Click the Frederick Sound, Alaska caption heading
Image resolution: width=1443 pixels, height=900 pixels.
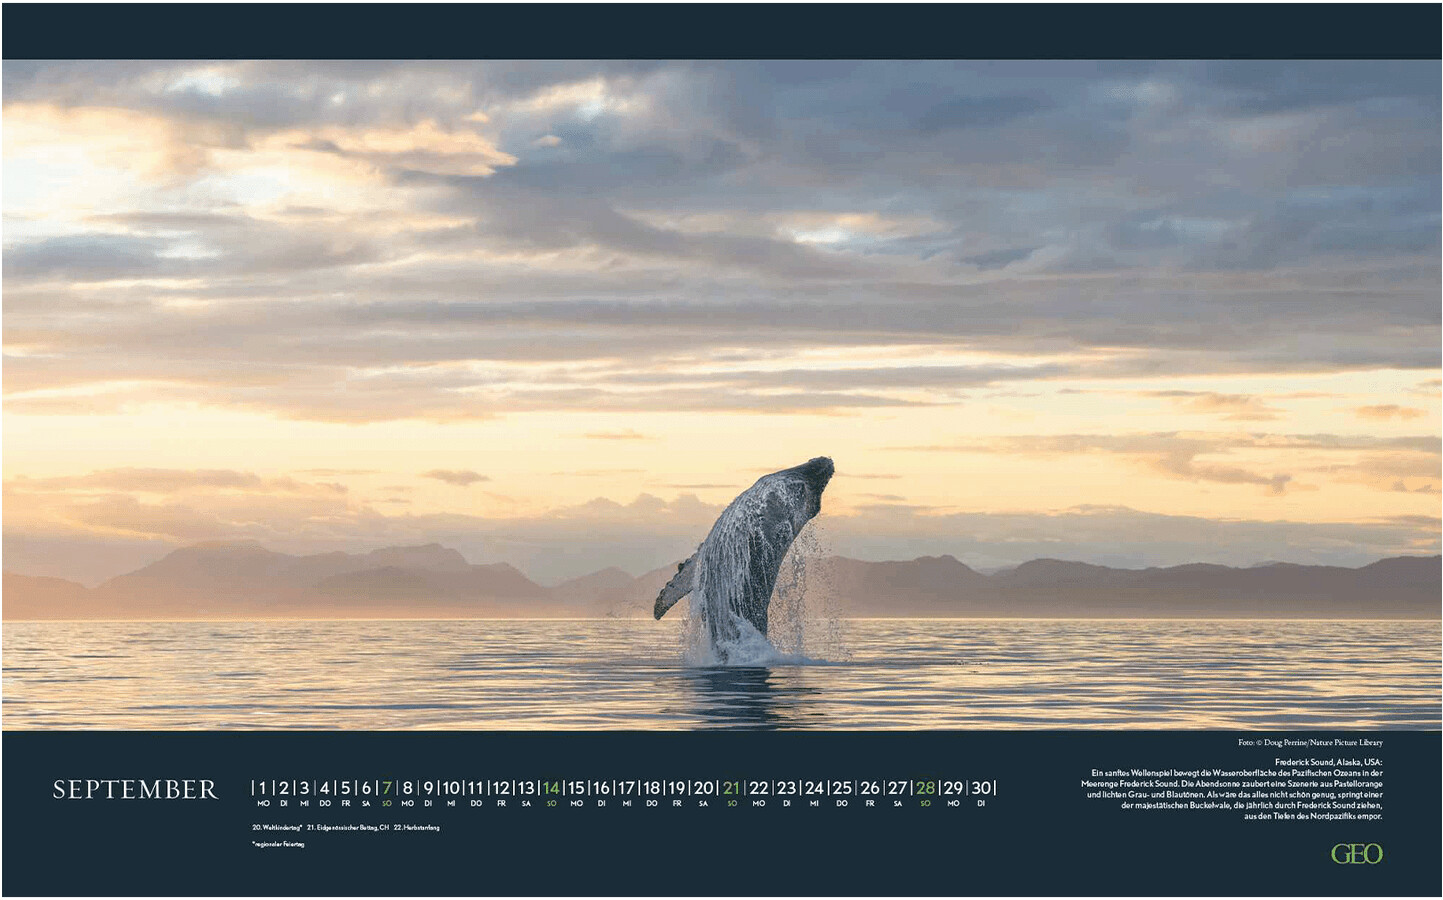(x=1328, y=762)
